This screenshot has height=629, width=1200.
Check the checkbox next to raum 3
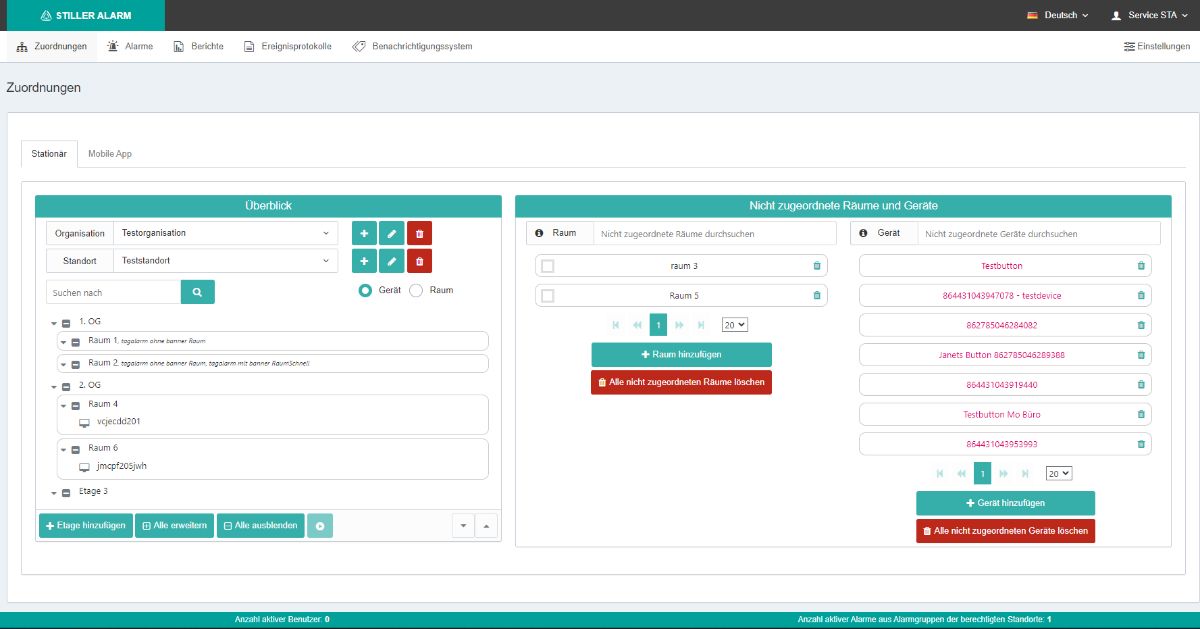pyautogui.click(x=547, y=266)
